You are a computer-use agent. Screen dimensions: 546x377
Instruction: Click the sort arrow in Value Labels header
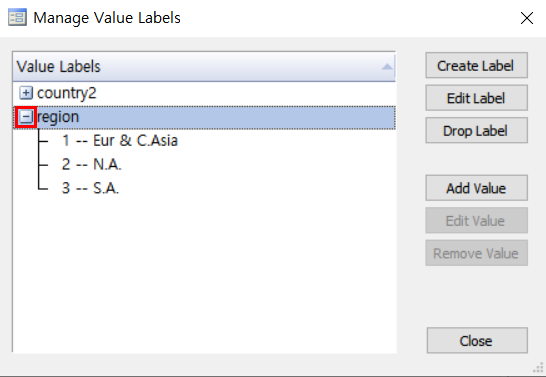387,66
